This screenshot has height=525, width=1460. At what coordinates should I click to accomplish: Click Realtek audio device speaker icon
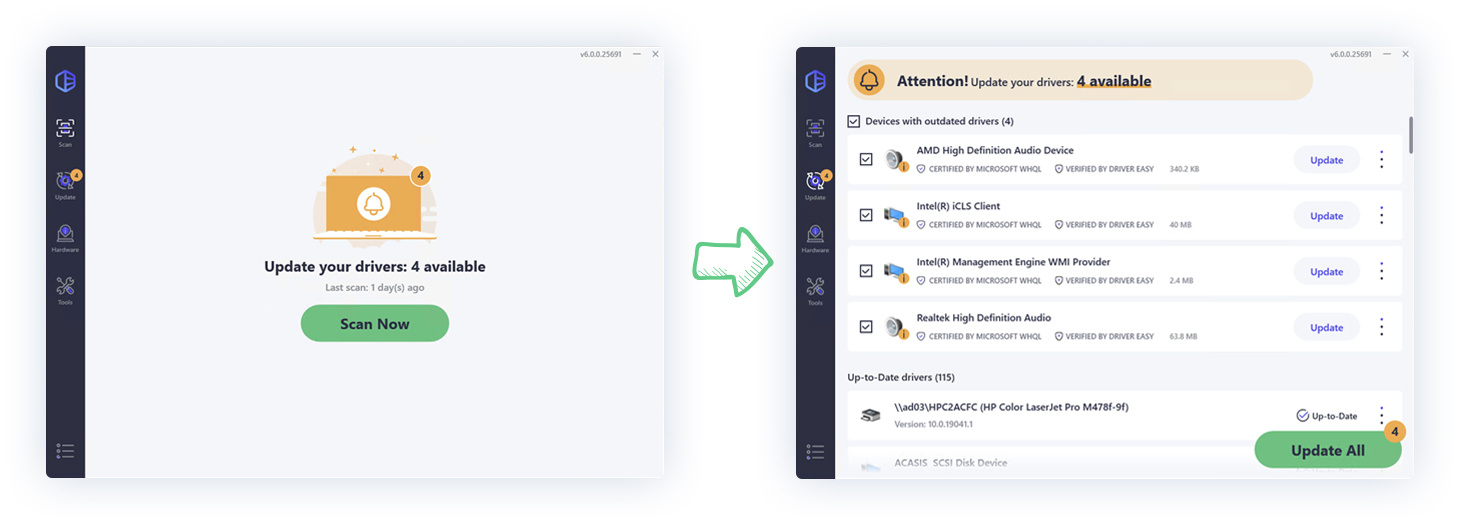896,328
